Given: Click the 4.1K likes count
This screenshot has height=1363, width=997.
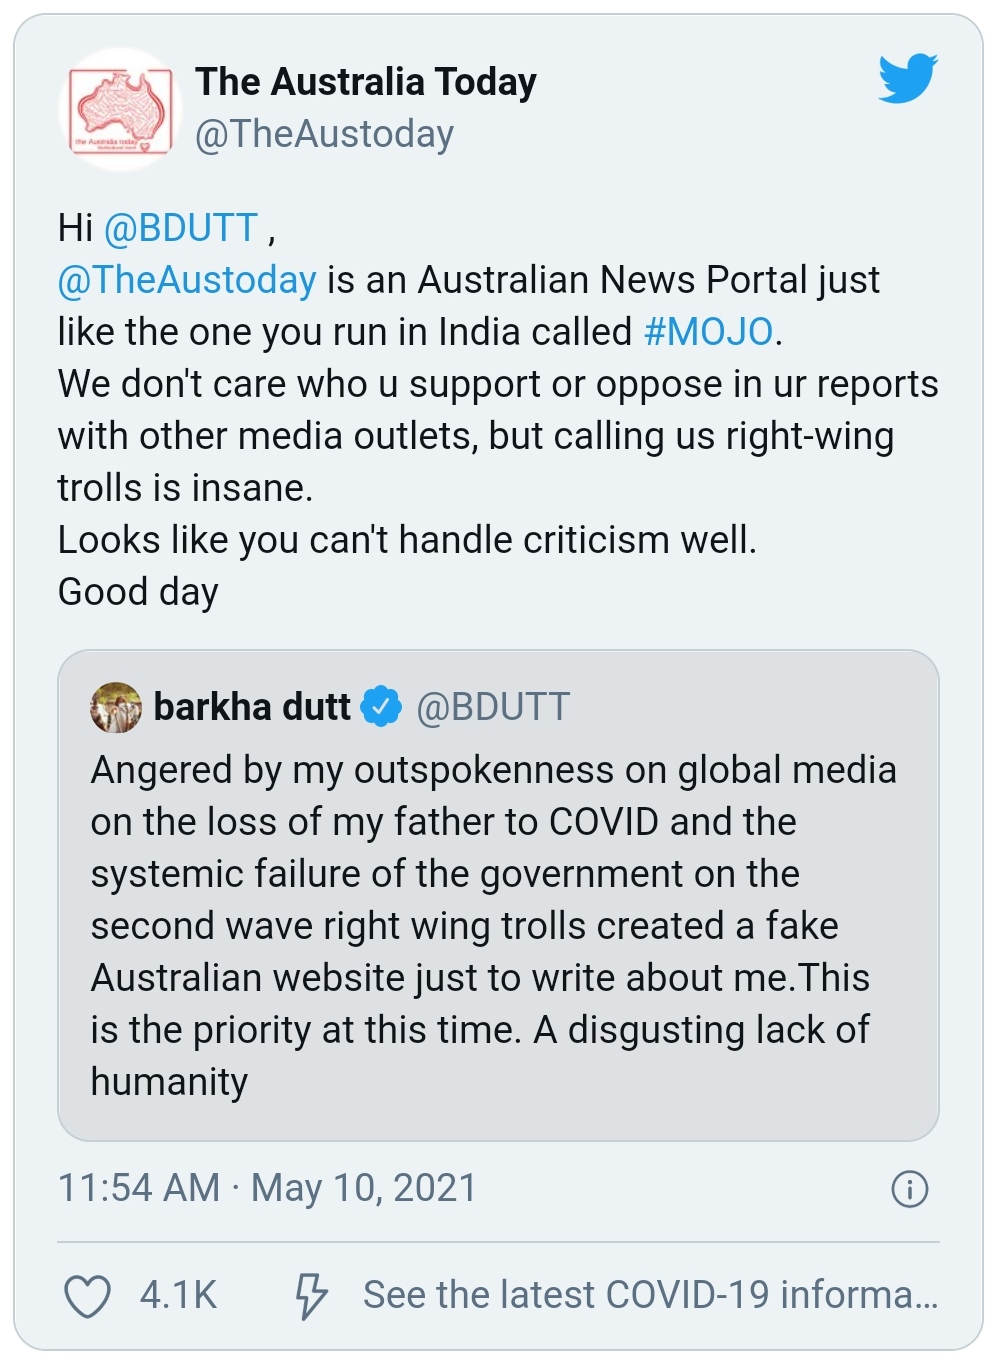Looking at the screenshot, I should coord(178,1295).
